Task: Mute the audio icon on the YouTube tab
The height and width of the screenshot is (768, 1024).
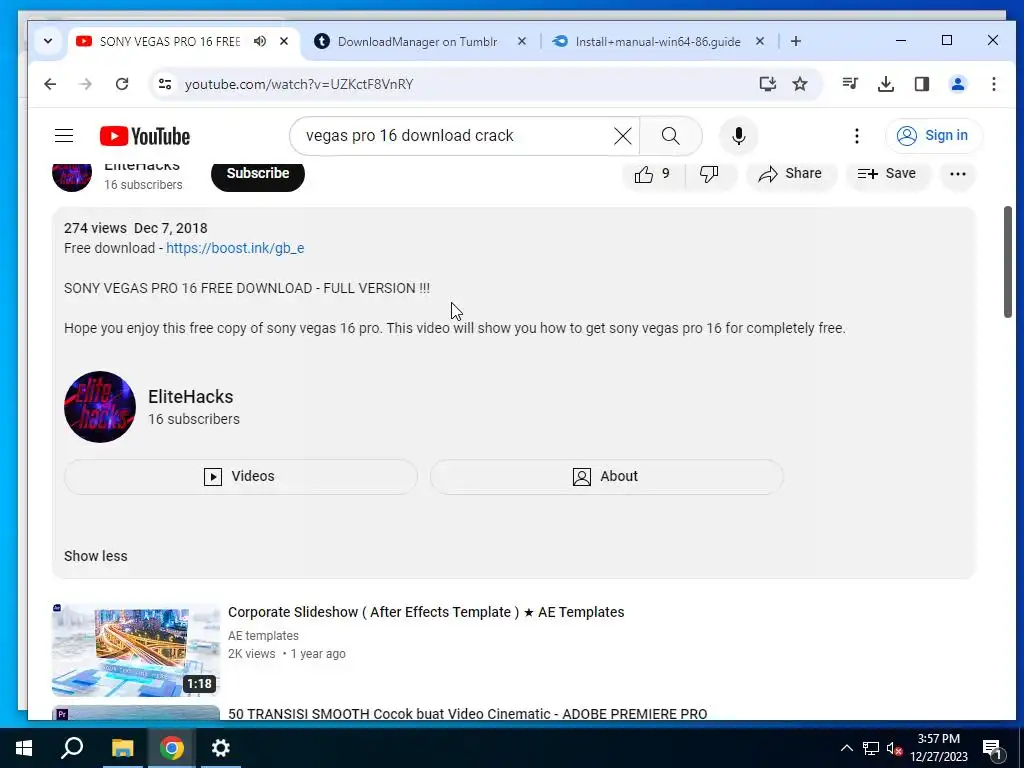Action: point(260,41)
